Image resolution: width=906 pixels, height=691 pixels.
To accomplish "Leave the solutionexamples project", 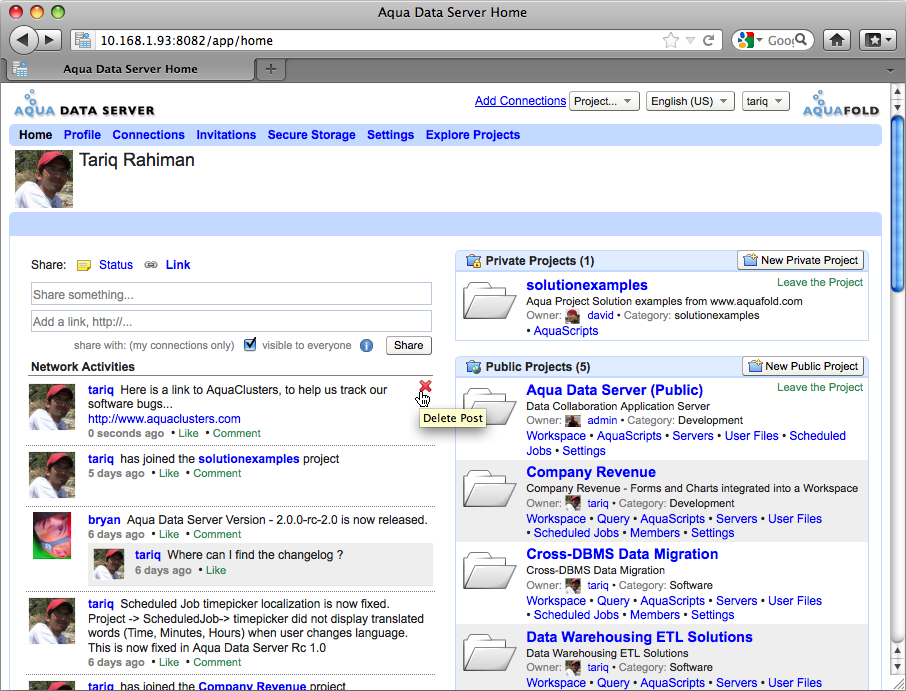I will (x=819, y=282).
